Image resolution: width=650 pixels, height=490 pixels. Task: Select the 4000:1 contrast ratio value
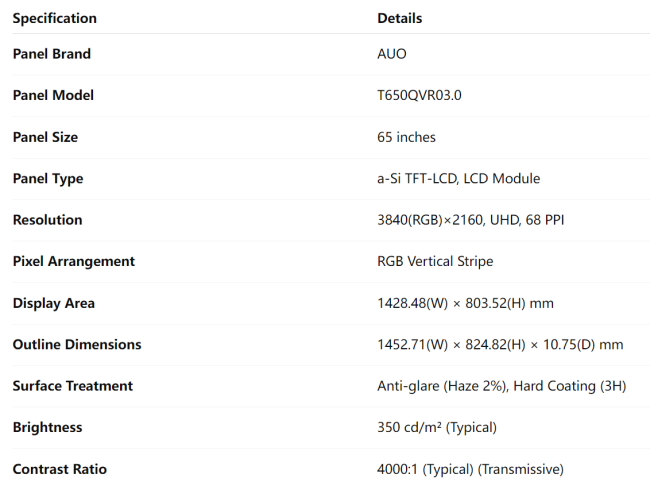[470, 469]
